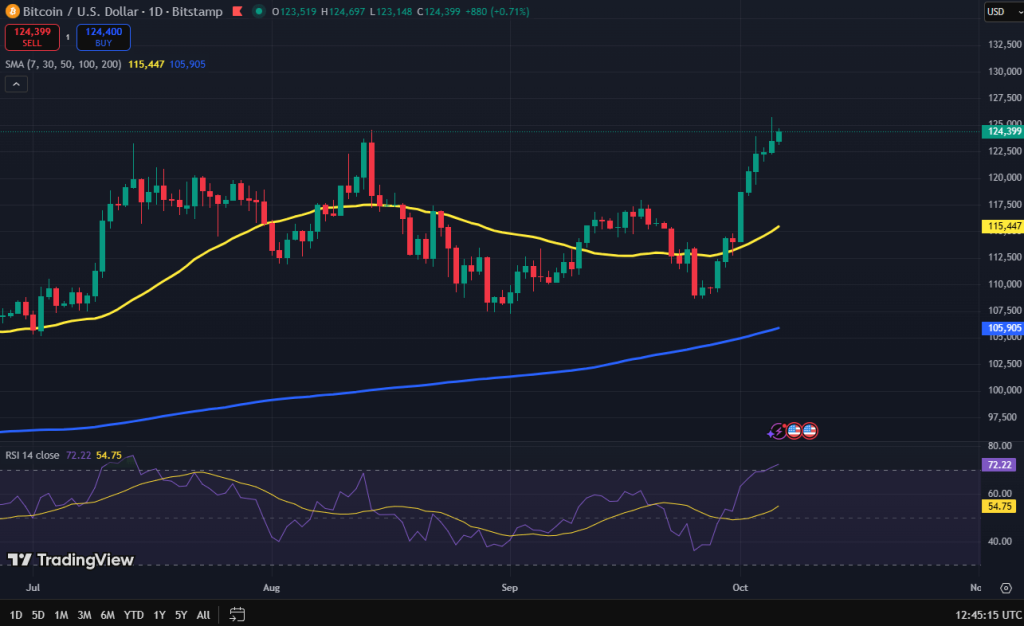Screen dimensions: 1024x626
Task: Click the Bitcoin logo in the chart title
Action: (11, 12)
